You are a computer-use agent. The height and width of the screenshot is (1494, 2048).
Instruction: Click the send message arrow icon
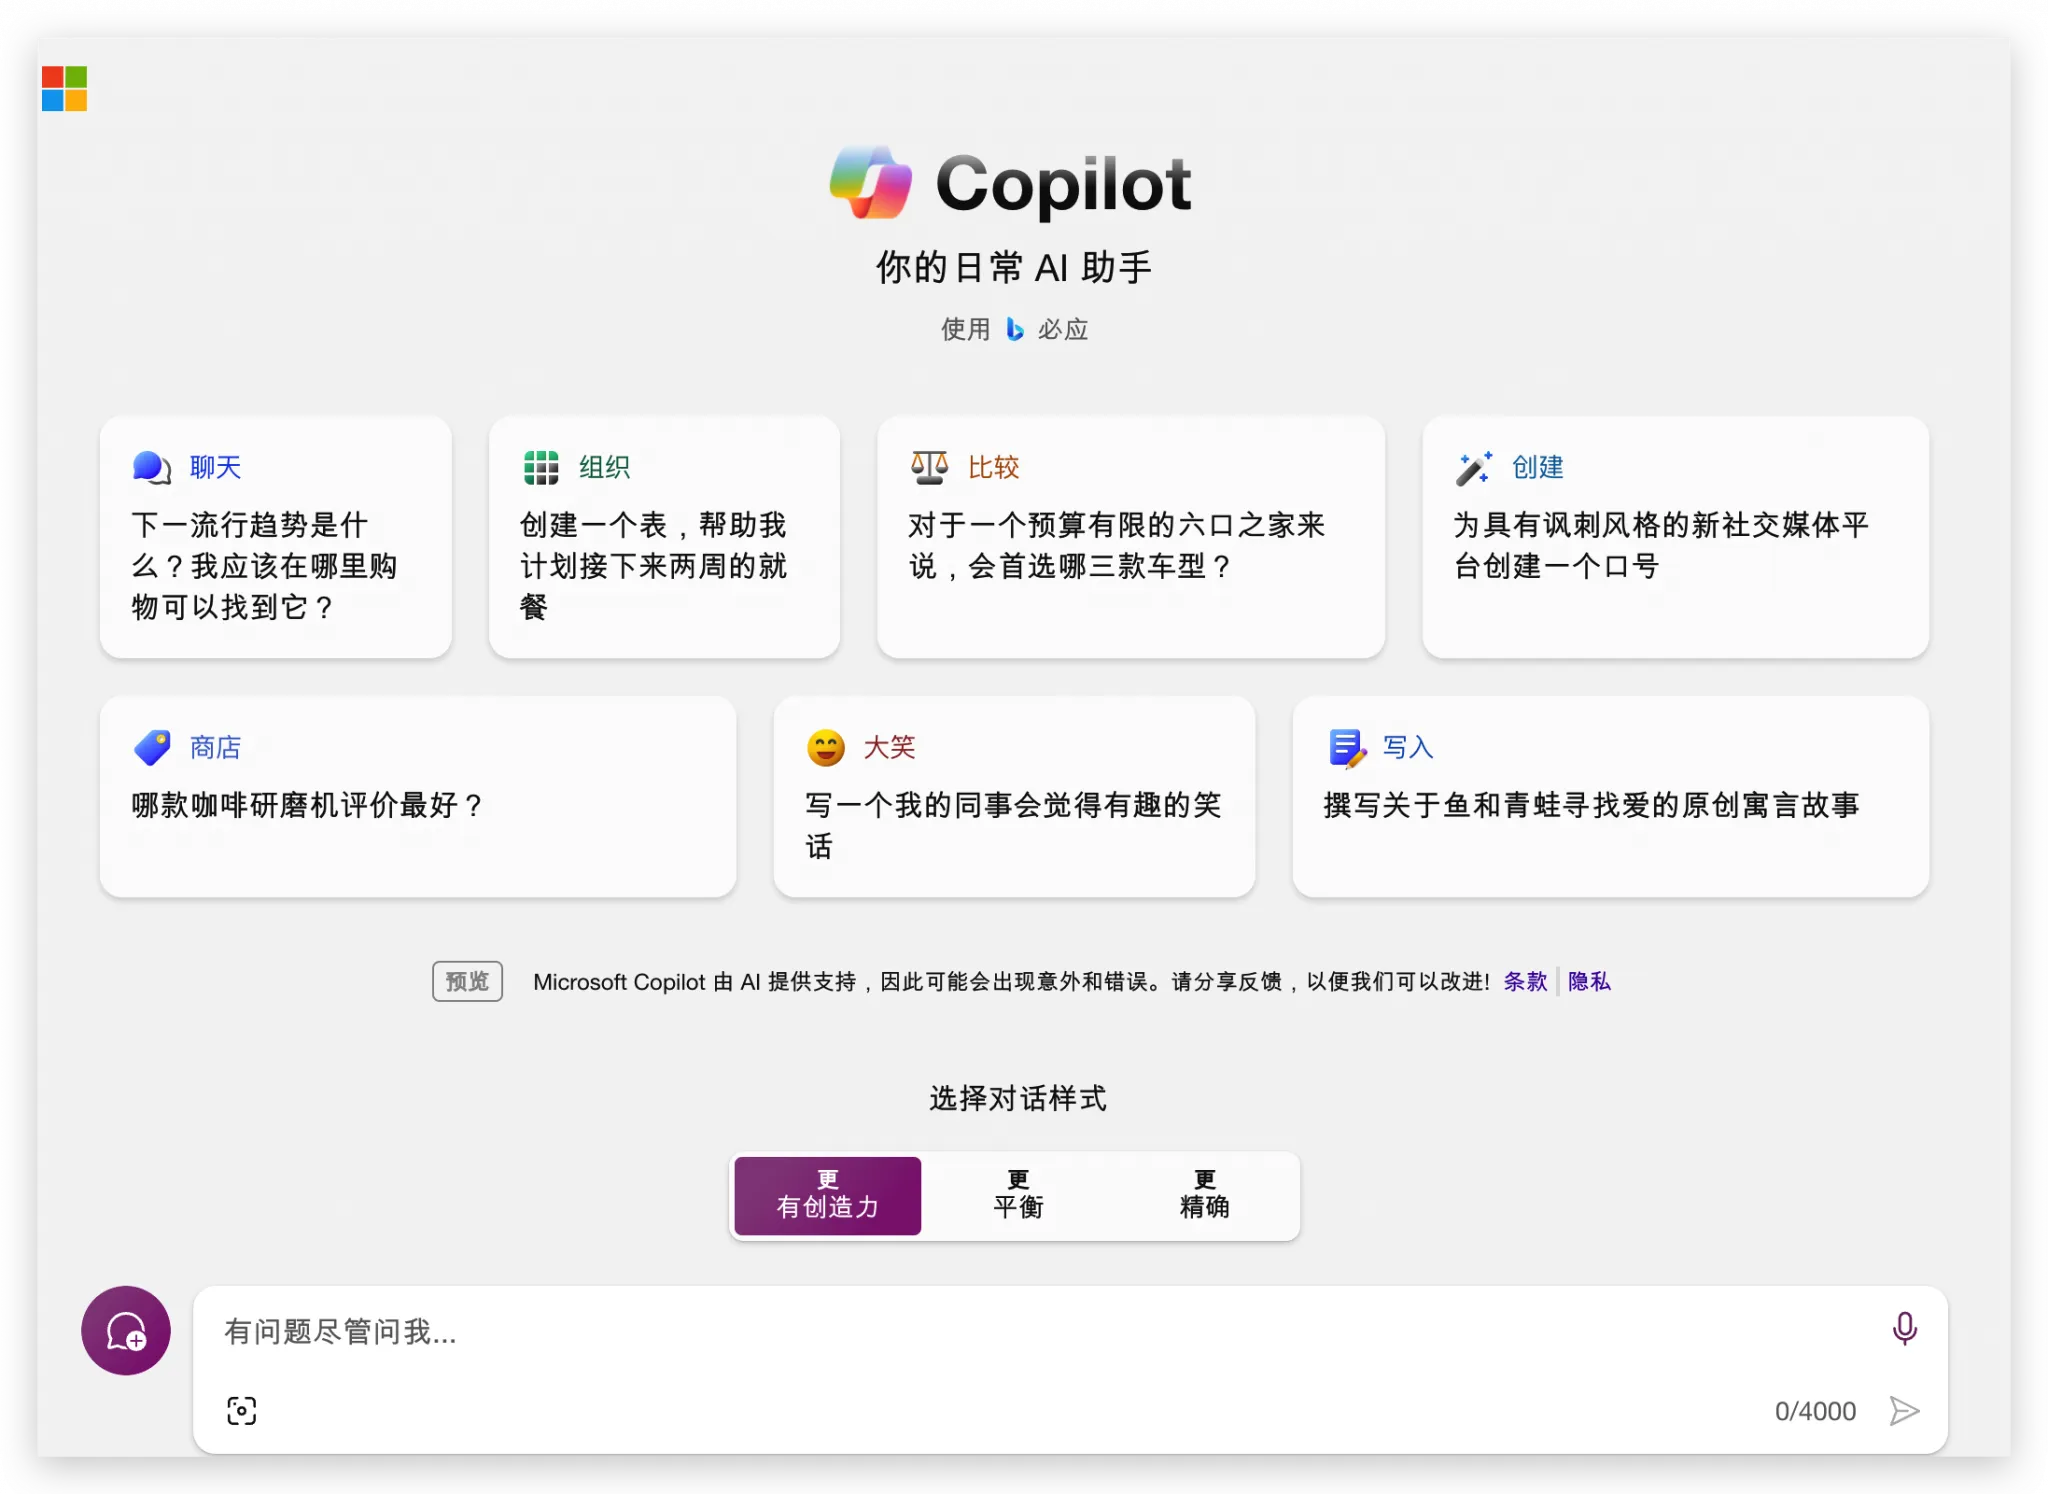tap(1905, 1411)
